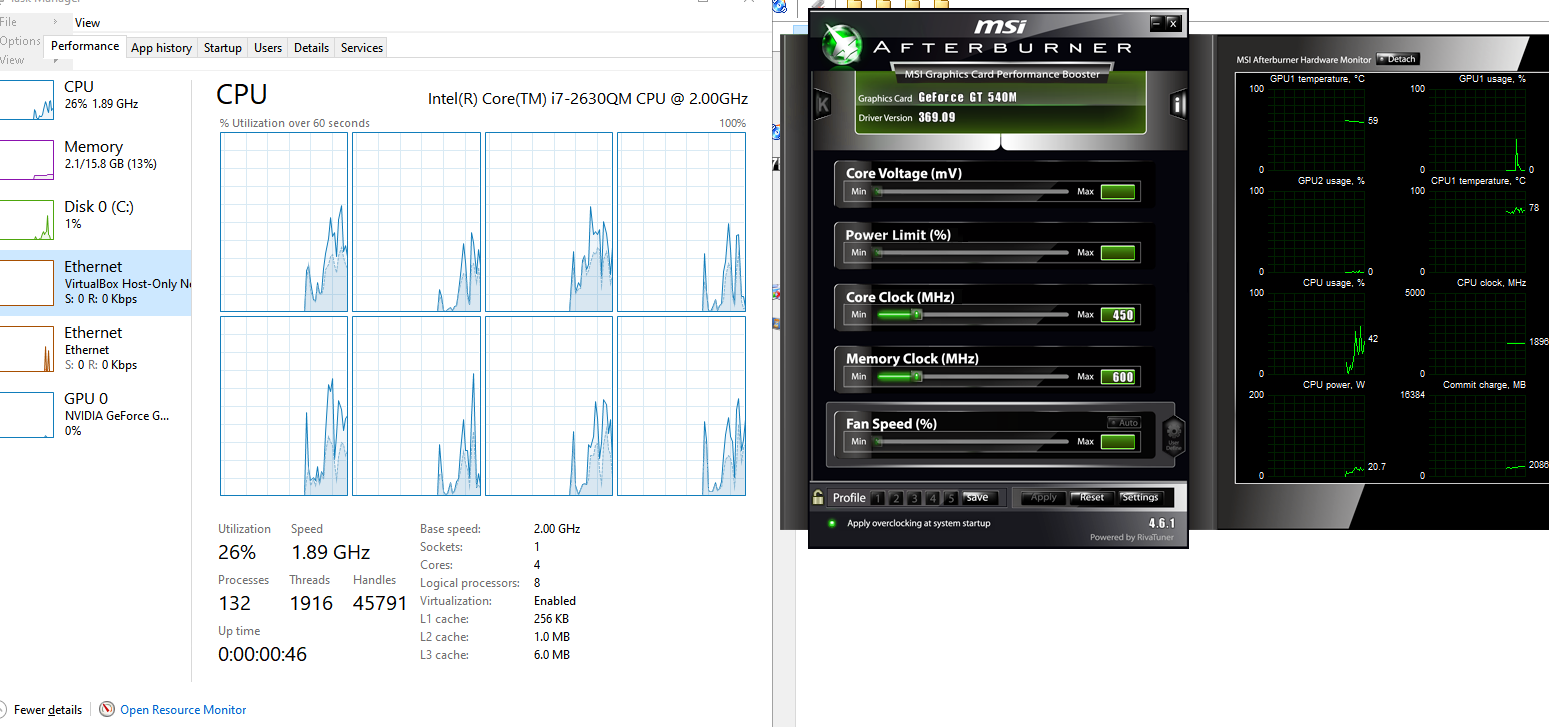This screenshot has height=727, width=1549.
Task: Click the Fewer details arrow icon
Action: point(4,709)
